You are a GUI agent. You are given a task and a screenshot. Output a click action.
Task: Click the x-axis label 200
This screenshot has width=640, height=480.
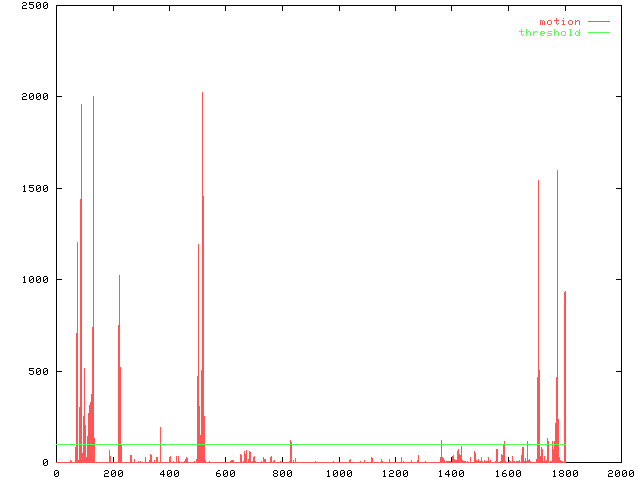113,473
